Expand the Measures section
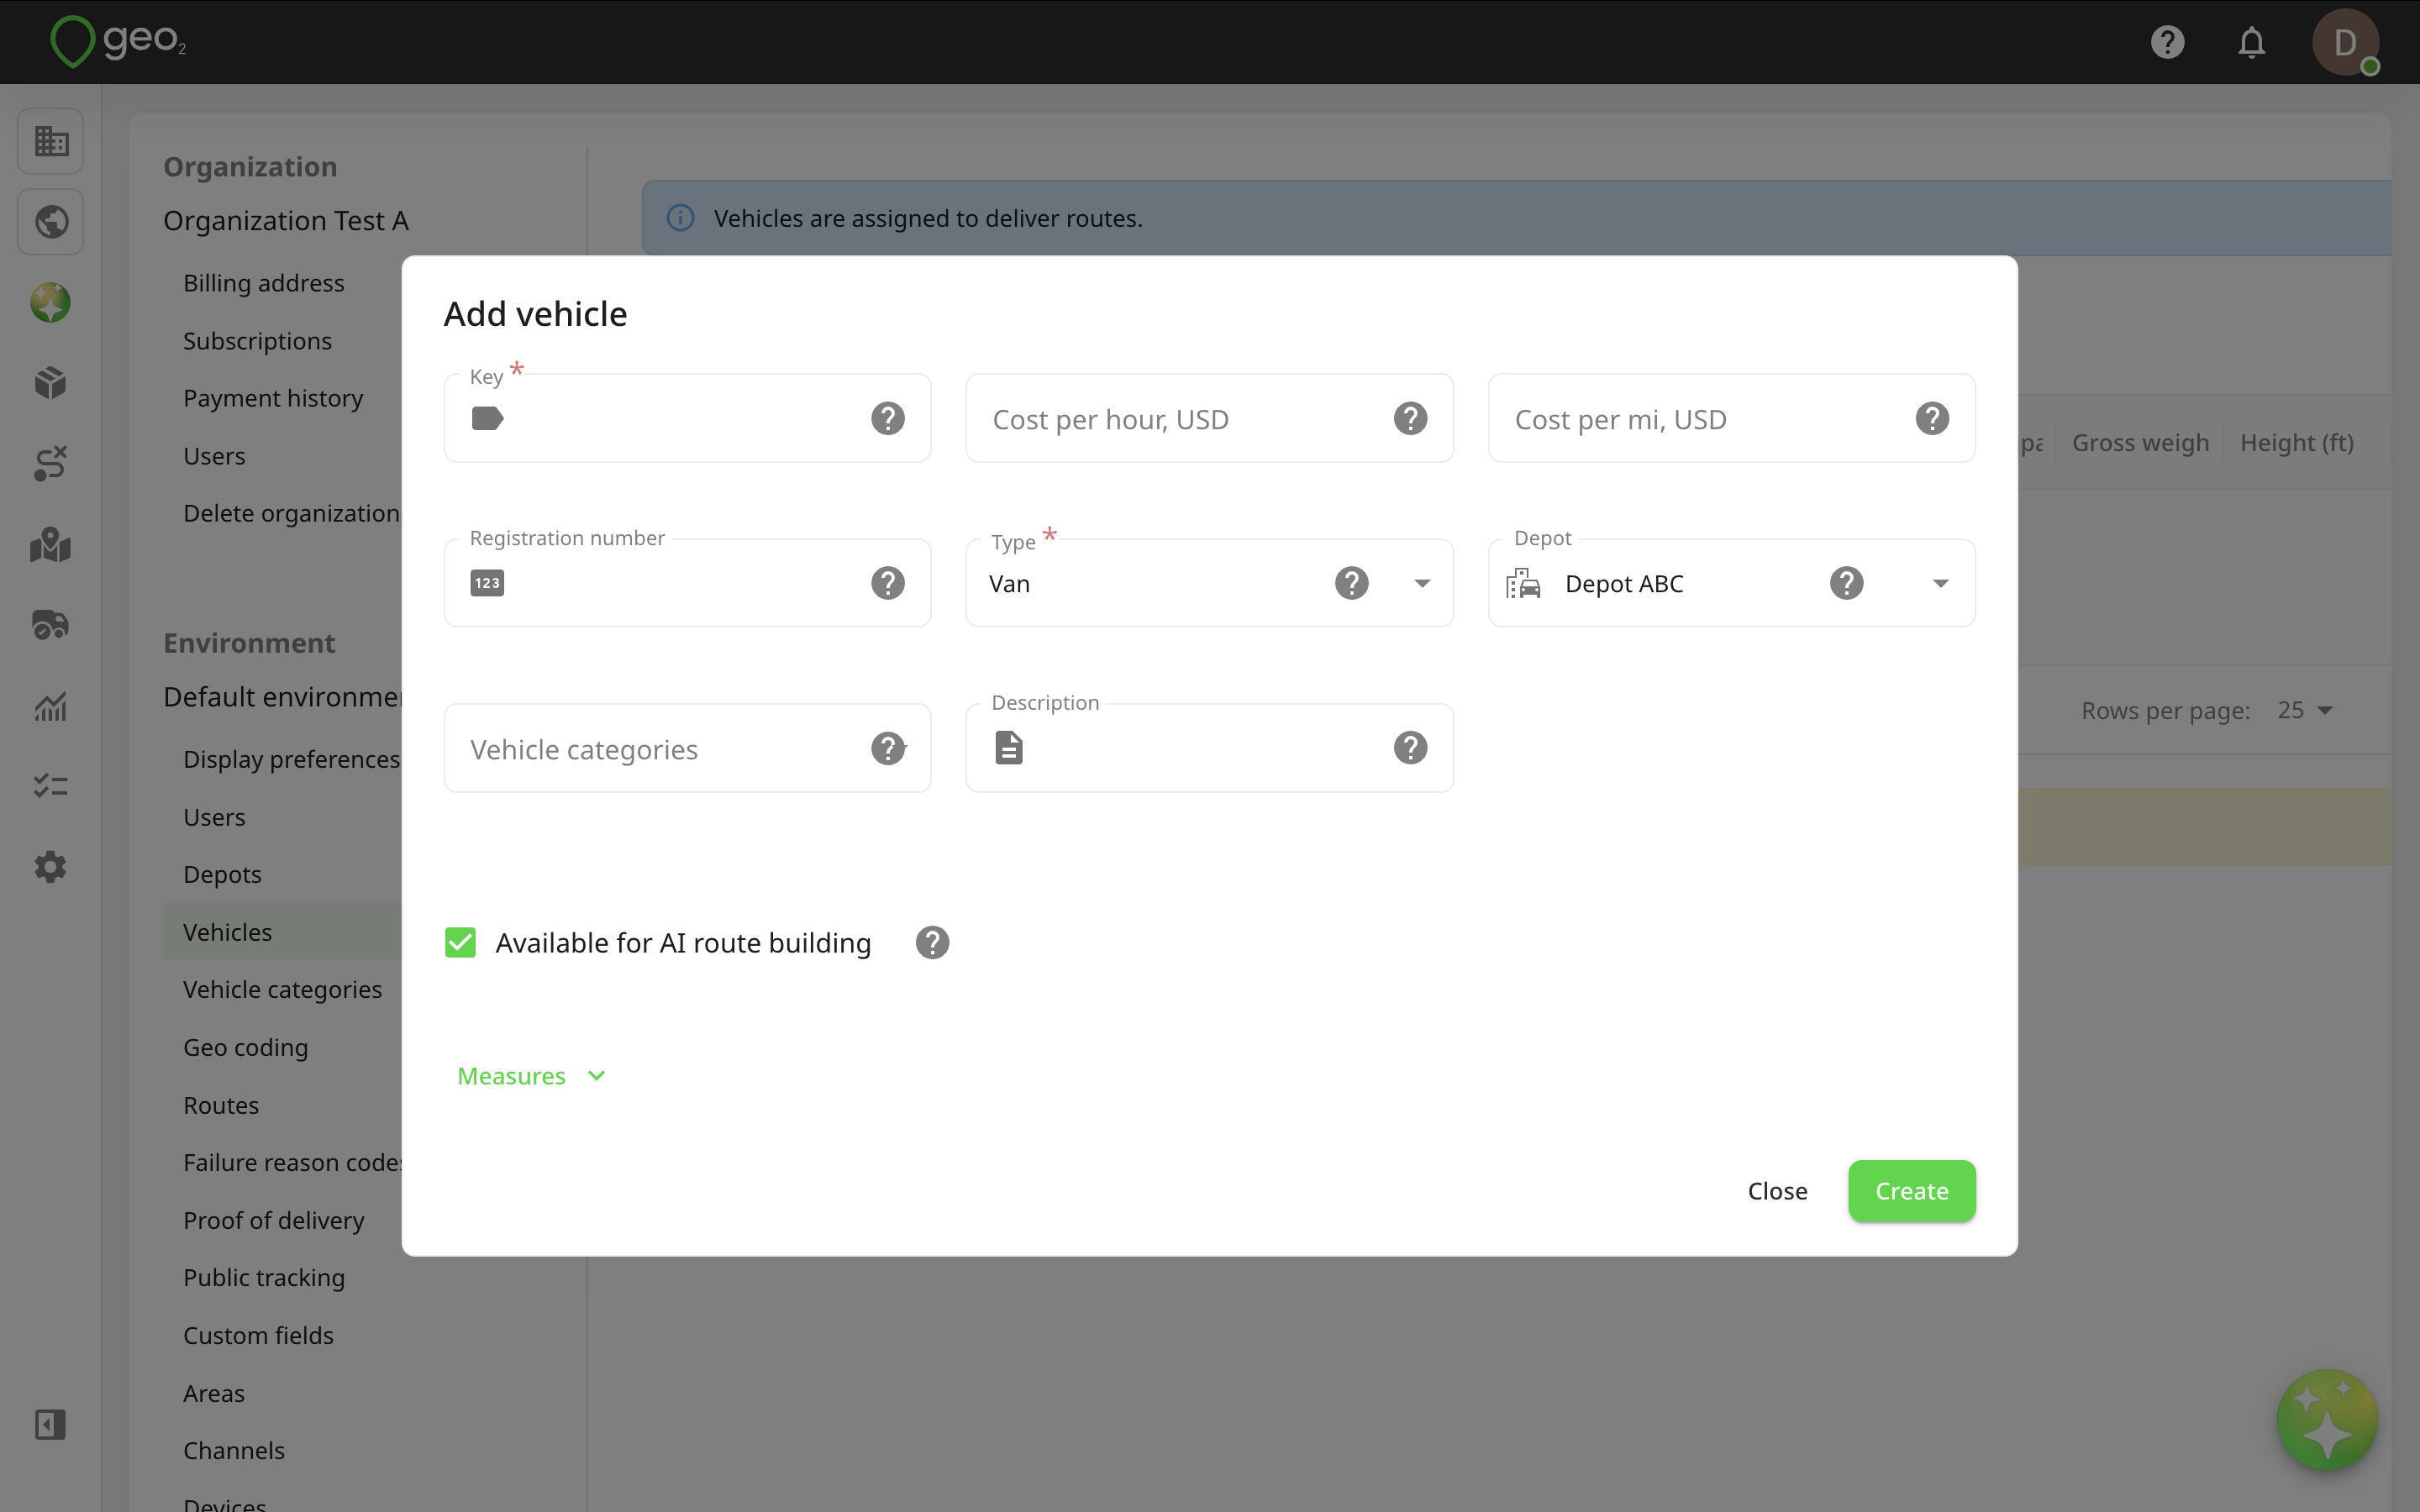2420x1512 pixels. (x=531, y=1076)
